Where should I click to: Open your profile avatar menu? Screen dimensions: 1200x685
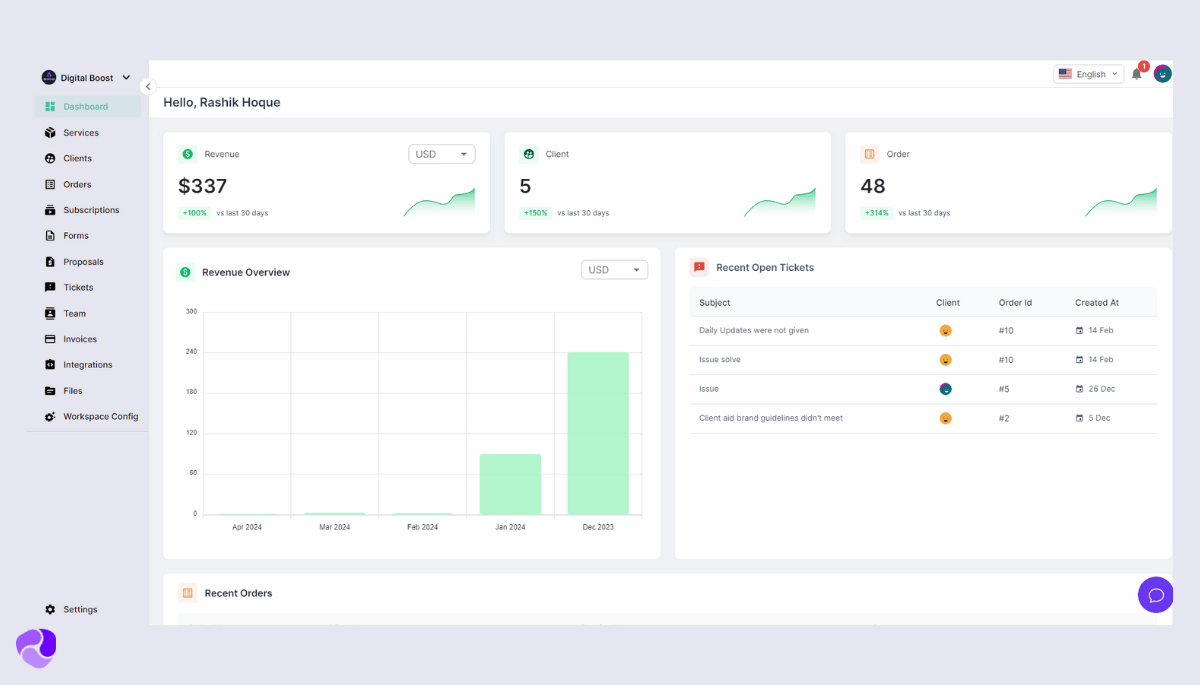1162,73
